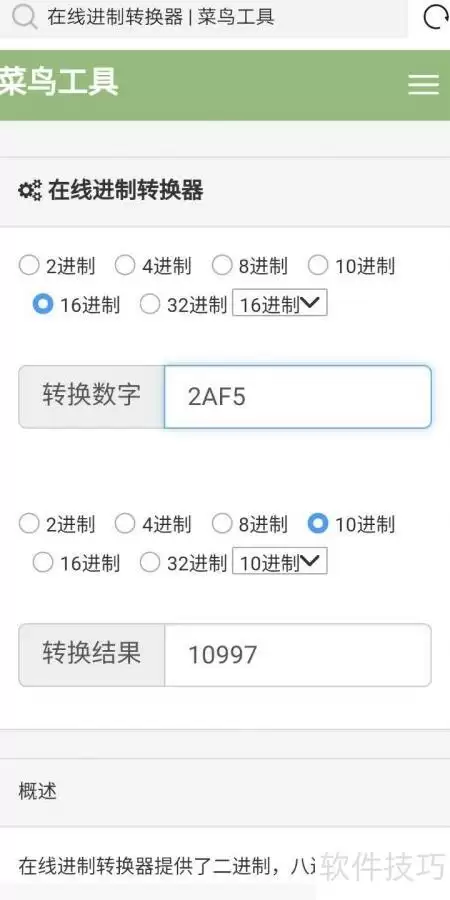Expand the source 16进制 dropdown
This screenshot has height=900, width=450.
click(280, 303)
